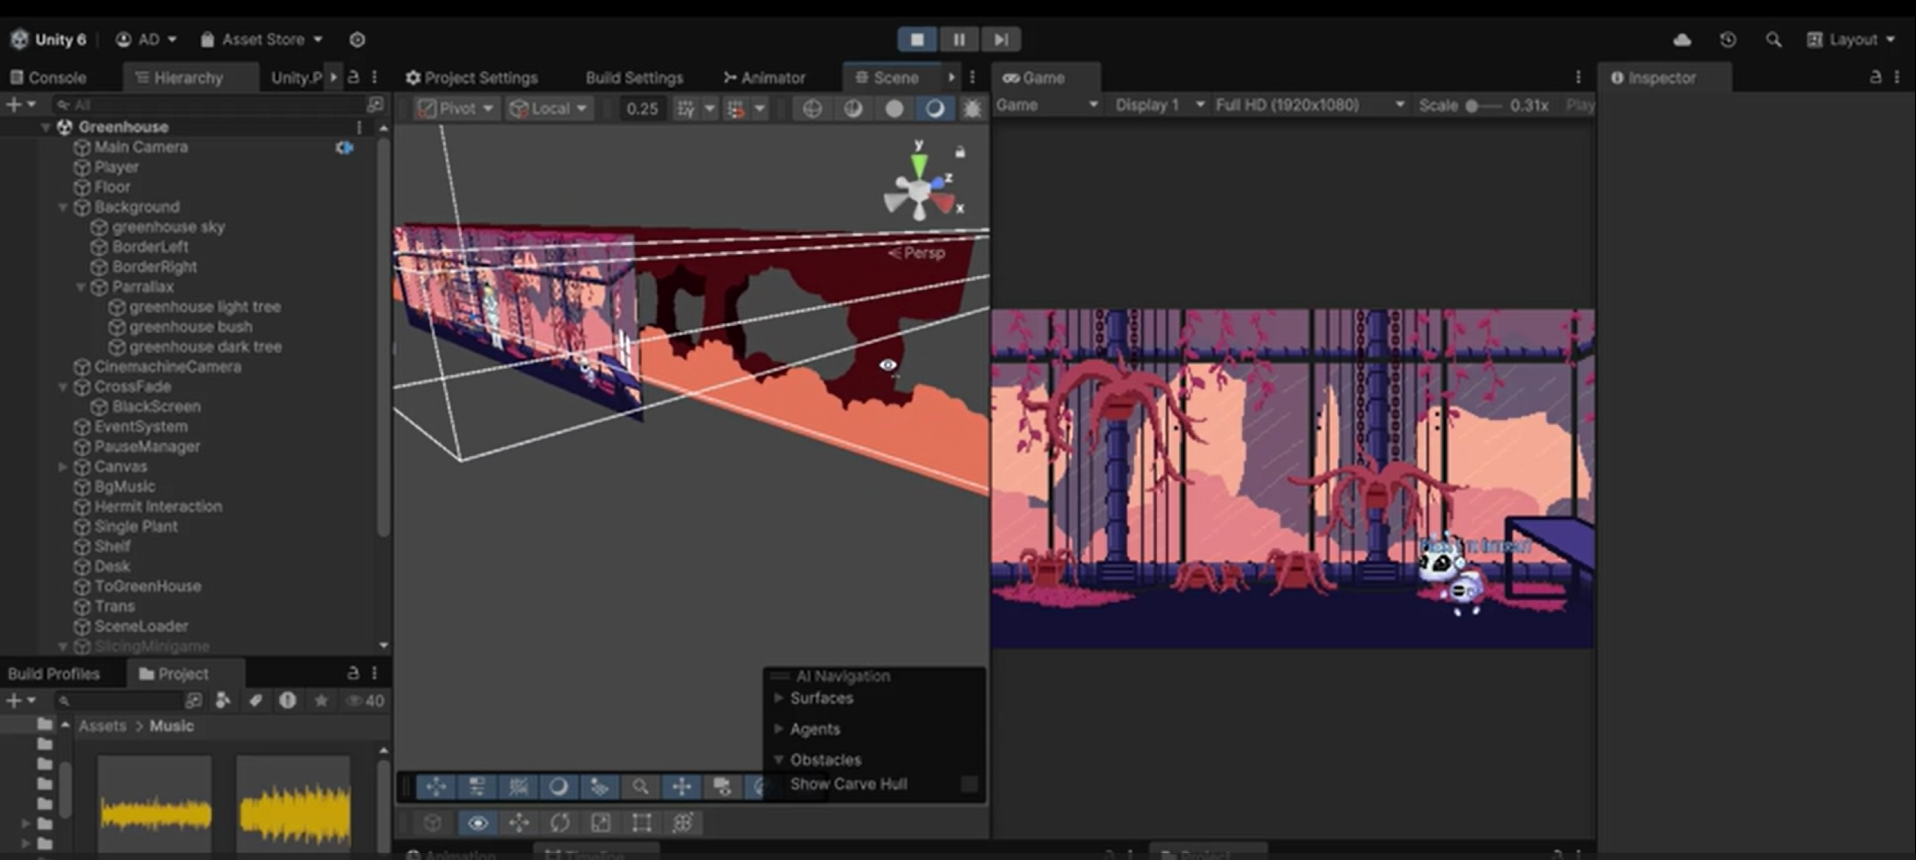Image resolution: width=1916 pixels, height=860 pixels.
Task: Open Greenhouse scene options kebab menu
Action: (359, 127)
